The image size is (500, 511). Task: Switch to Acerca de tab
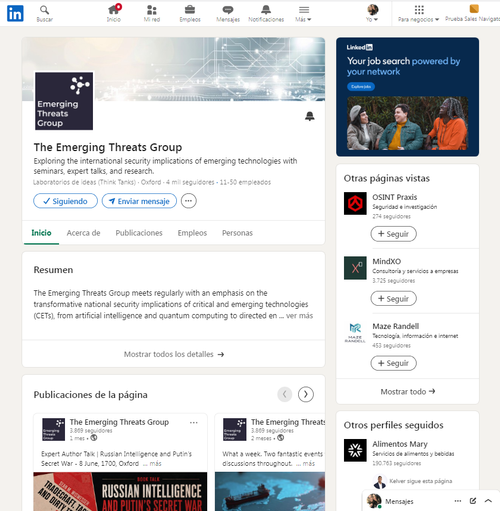[83, 233]
